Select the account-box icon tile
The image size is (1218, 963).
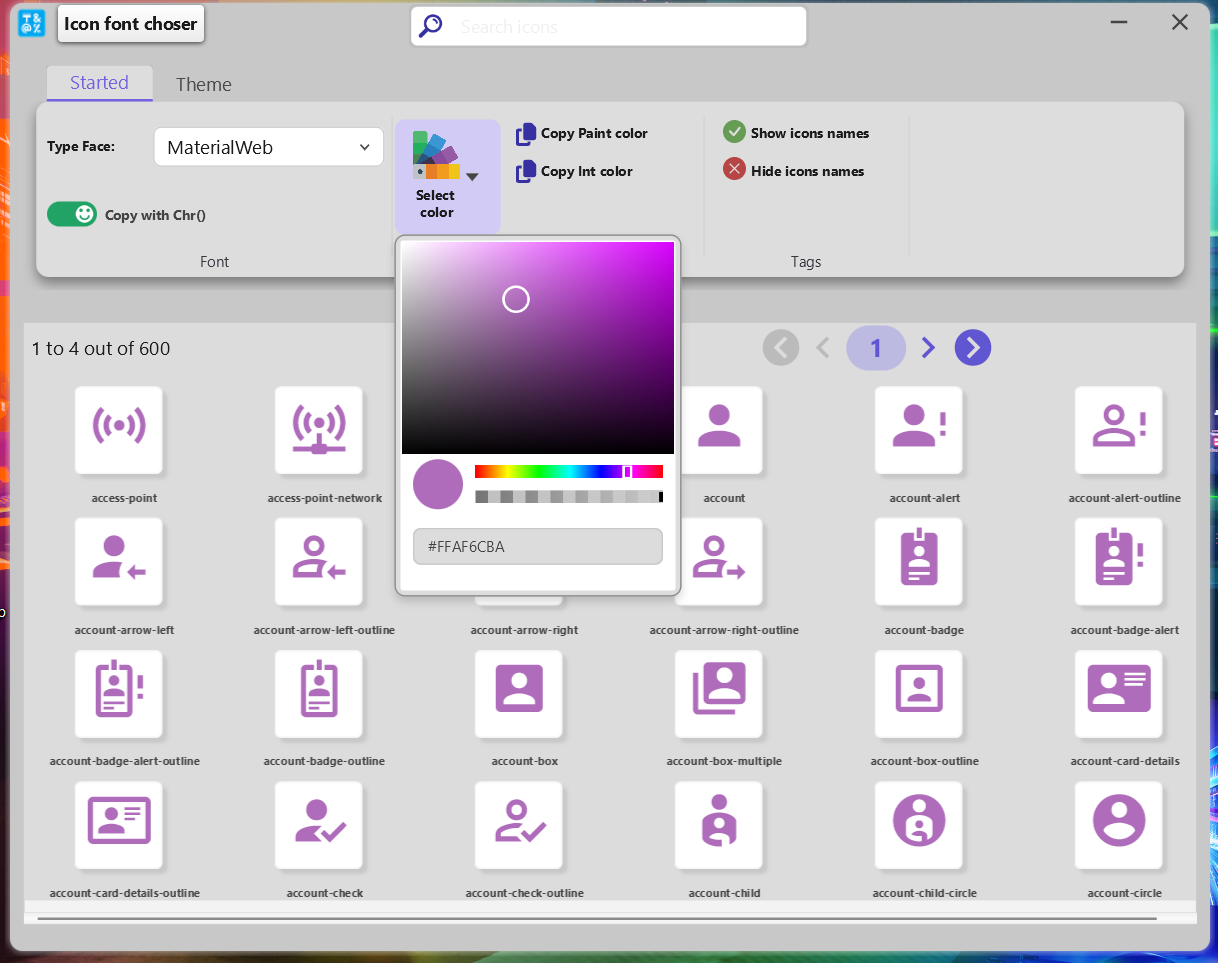tap(519, 694)
